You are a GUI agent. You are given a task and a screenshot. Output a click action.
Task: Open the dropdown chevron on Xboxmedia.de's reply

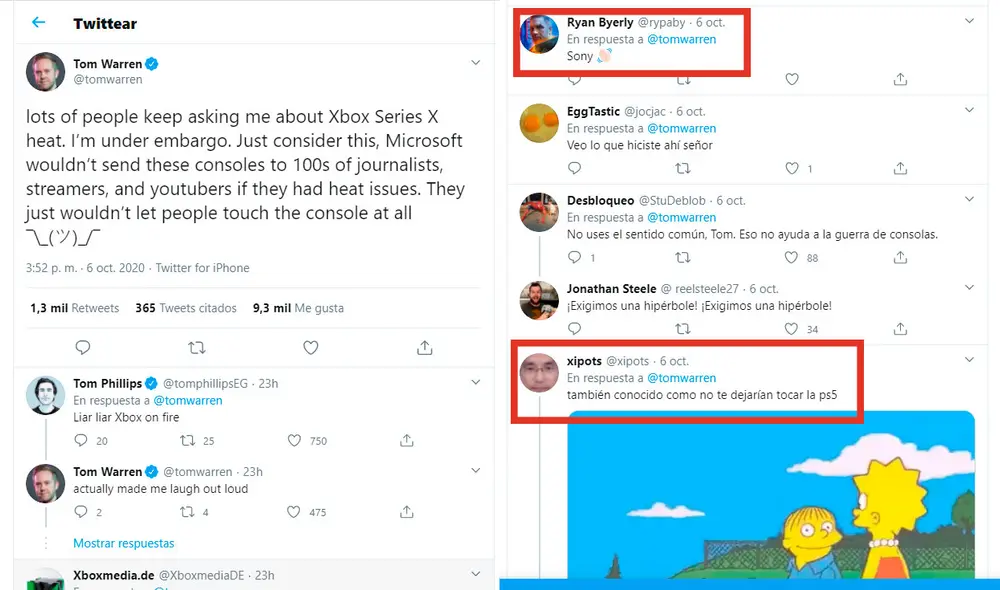coord(476,575)
